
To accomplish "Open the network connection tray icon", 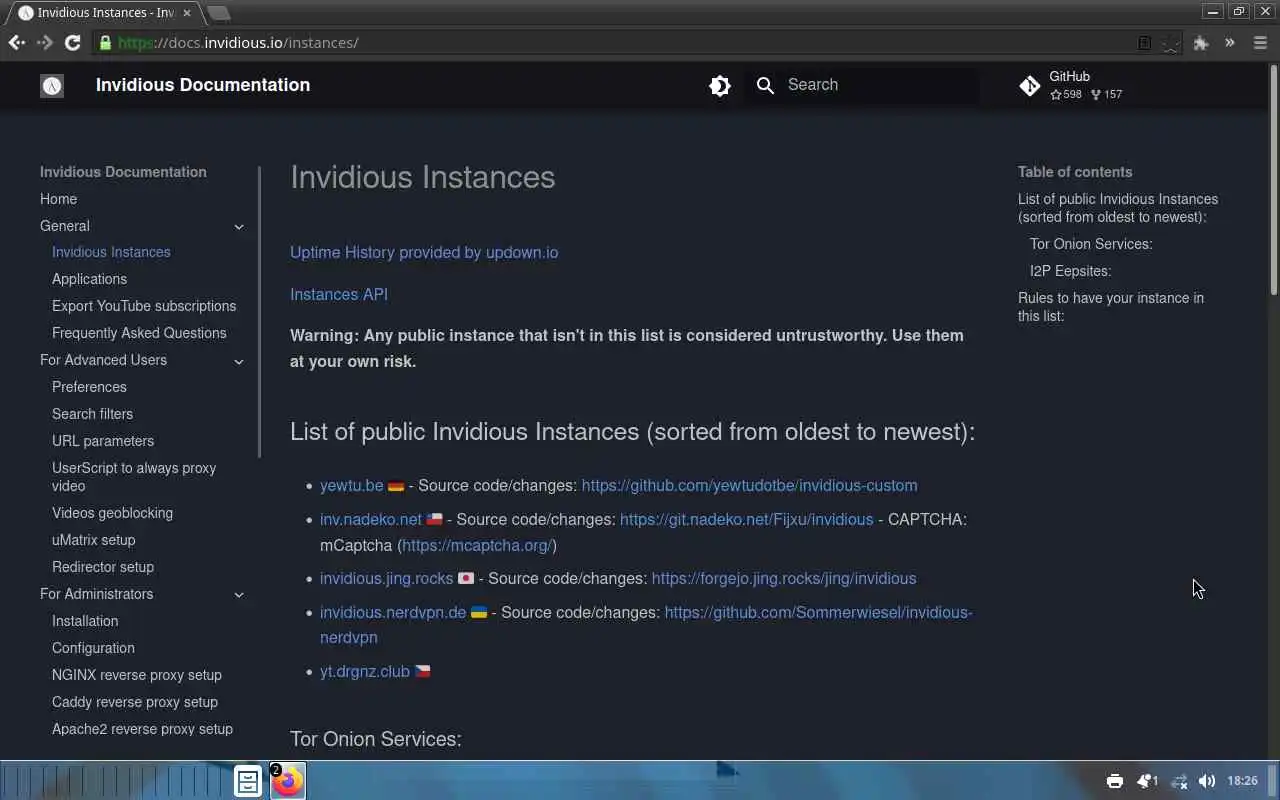I will [1179, 781].
